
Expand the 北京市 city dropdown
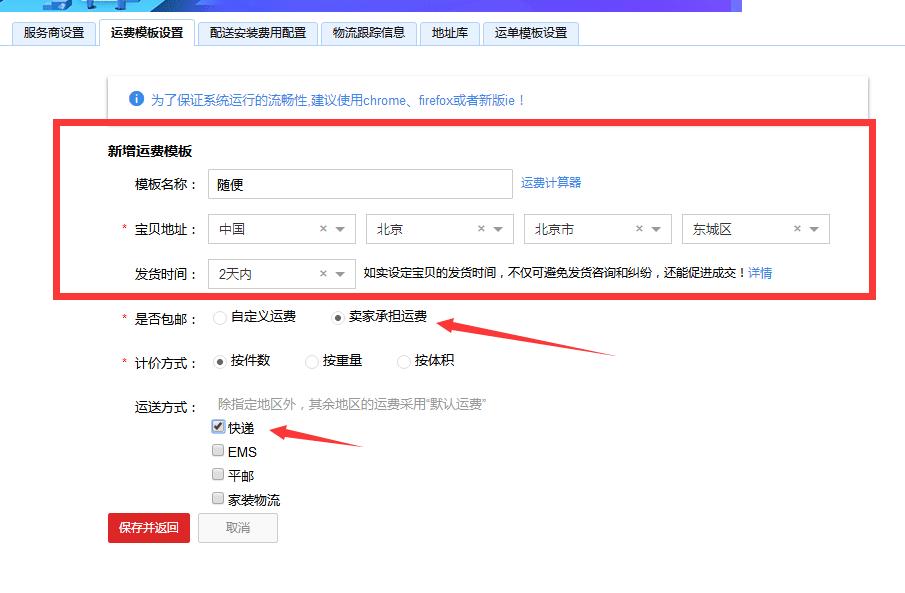[x=658, y=229]
